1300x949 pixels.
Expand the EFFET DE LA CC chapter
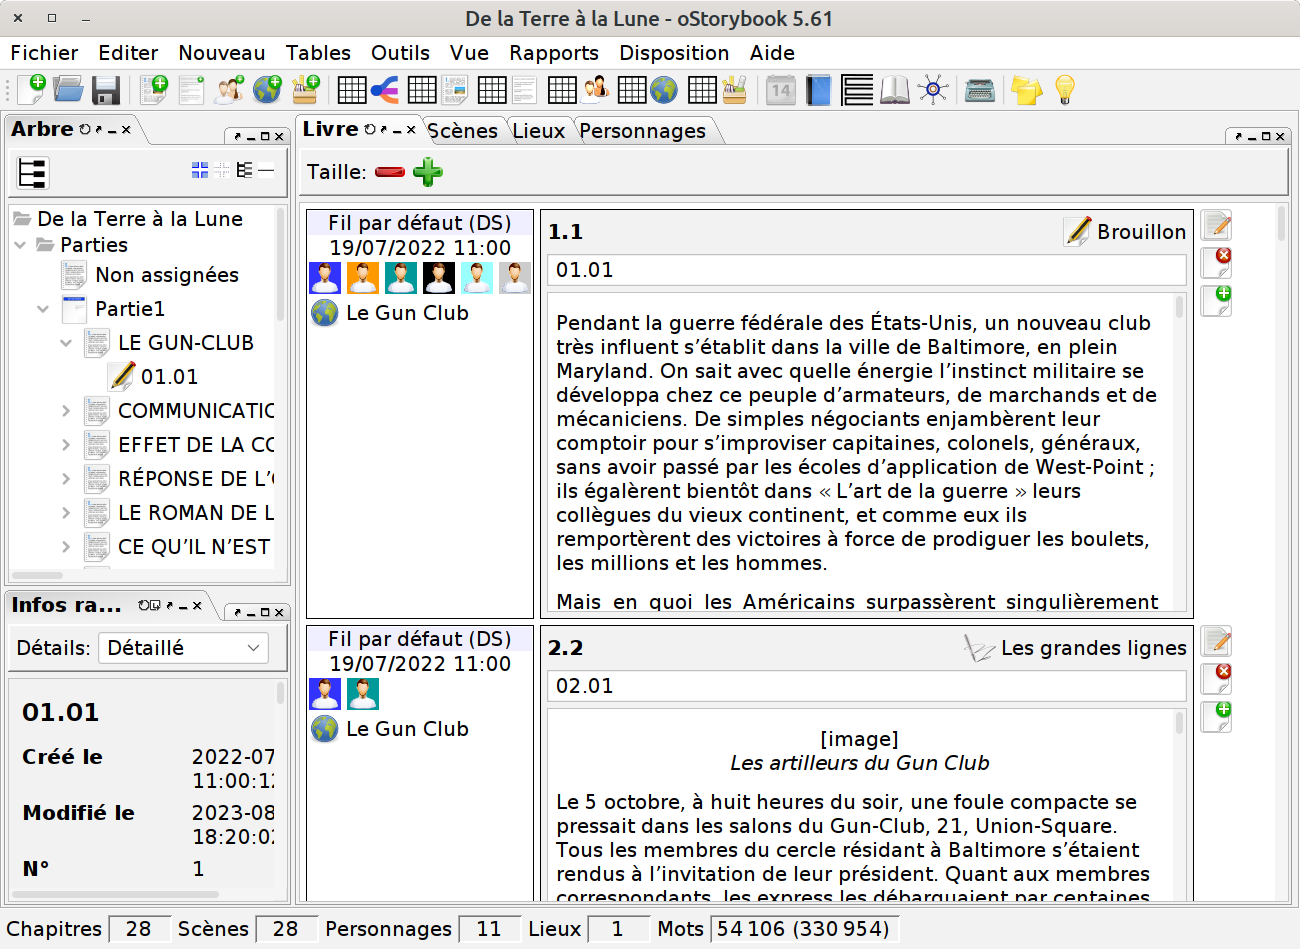66,445
